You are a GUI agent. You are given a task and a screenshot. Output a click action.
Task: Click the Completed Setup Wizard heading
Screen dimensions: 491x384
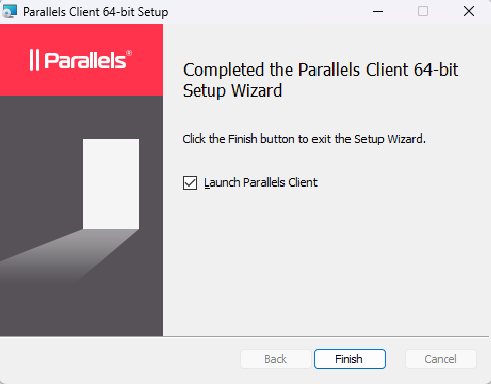(x=320, y=80)
